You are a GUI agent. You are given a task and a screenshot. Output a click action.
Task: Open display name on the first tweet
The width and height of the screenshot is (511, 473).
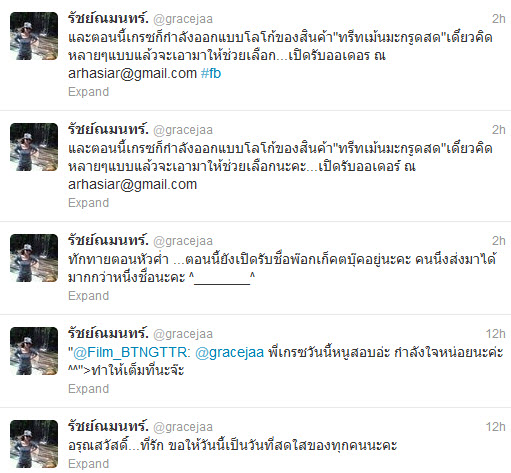tap(108, 18)
